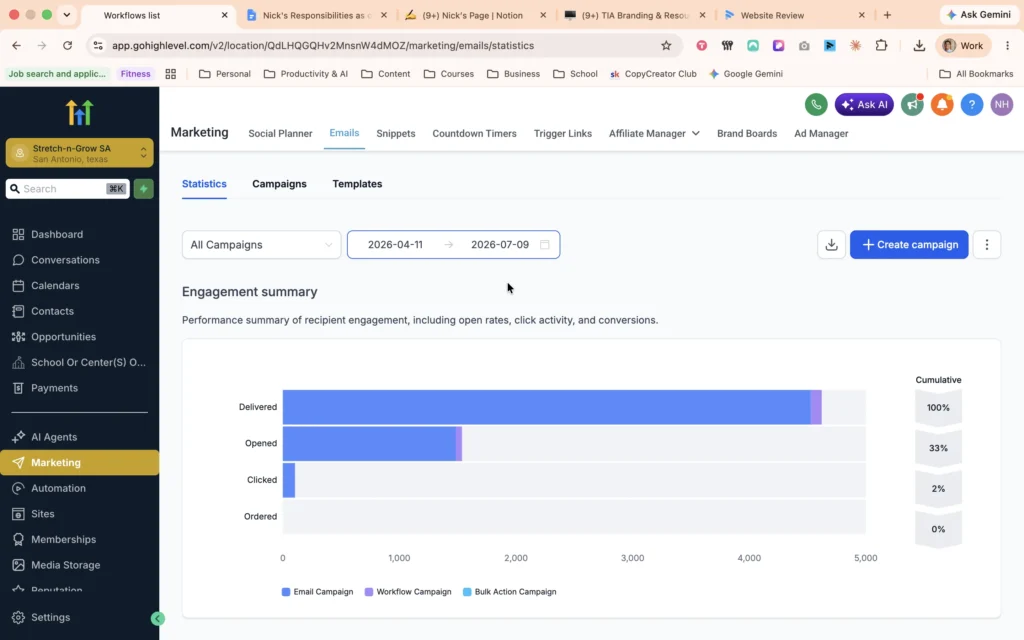Open the Fitness bookmark
The width and height of the screenshot is (1024, 640).
point(135,74)
